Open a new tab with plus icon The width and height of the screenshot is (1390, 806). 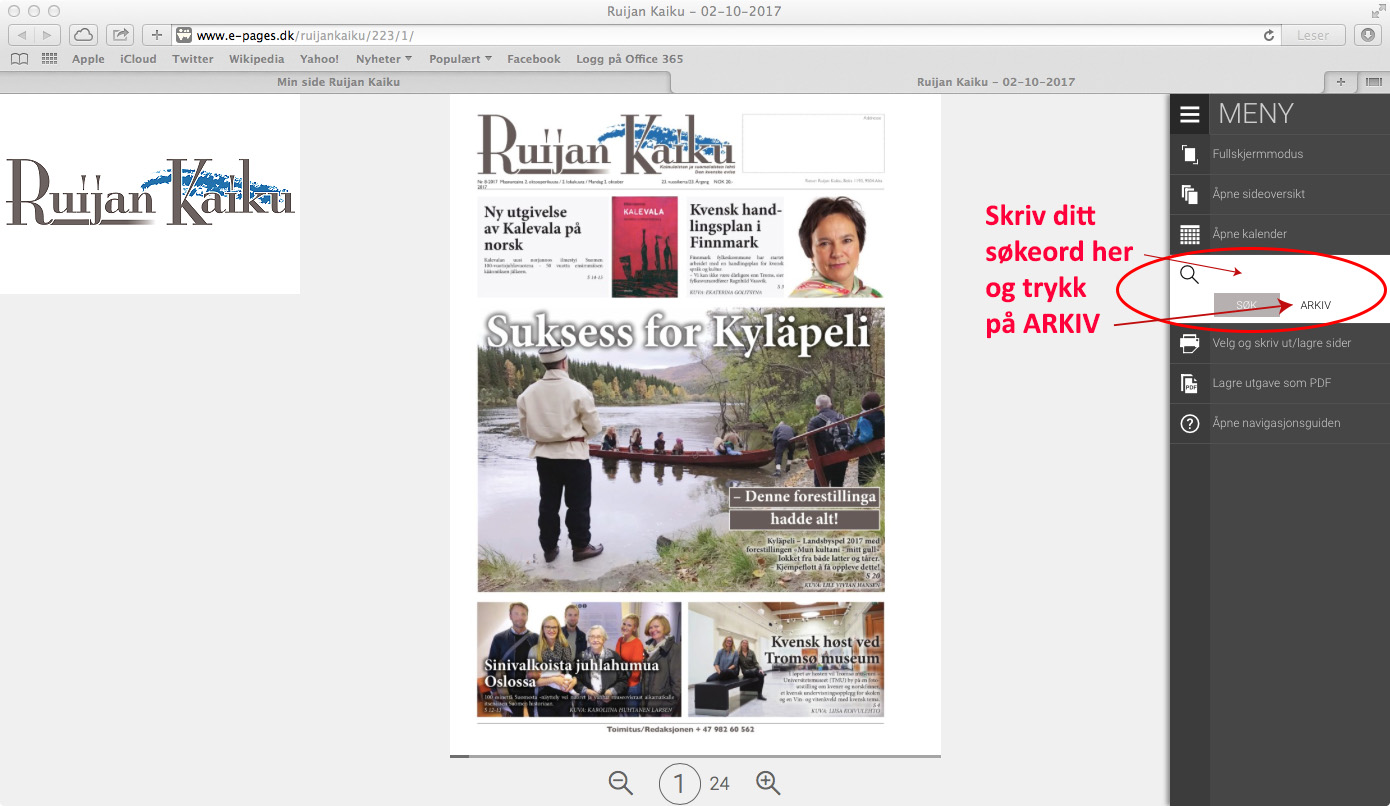(x=1340, y=82)
